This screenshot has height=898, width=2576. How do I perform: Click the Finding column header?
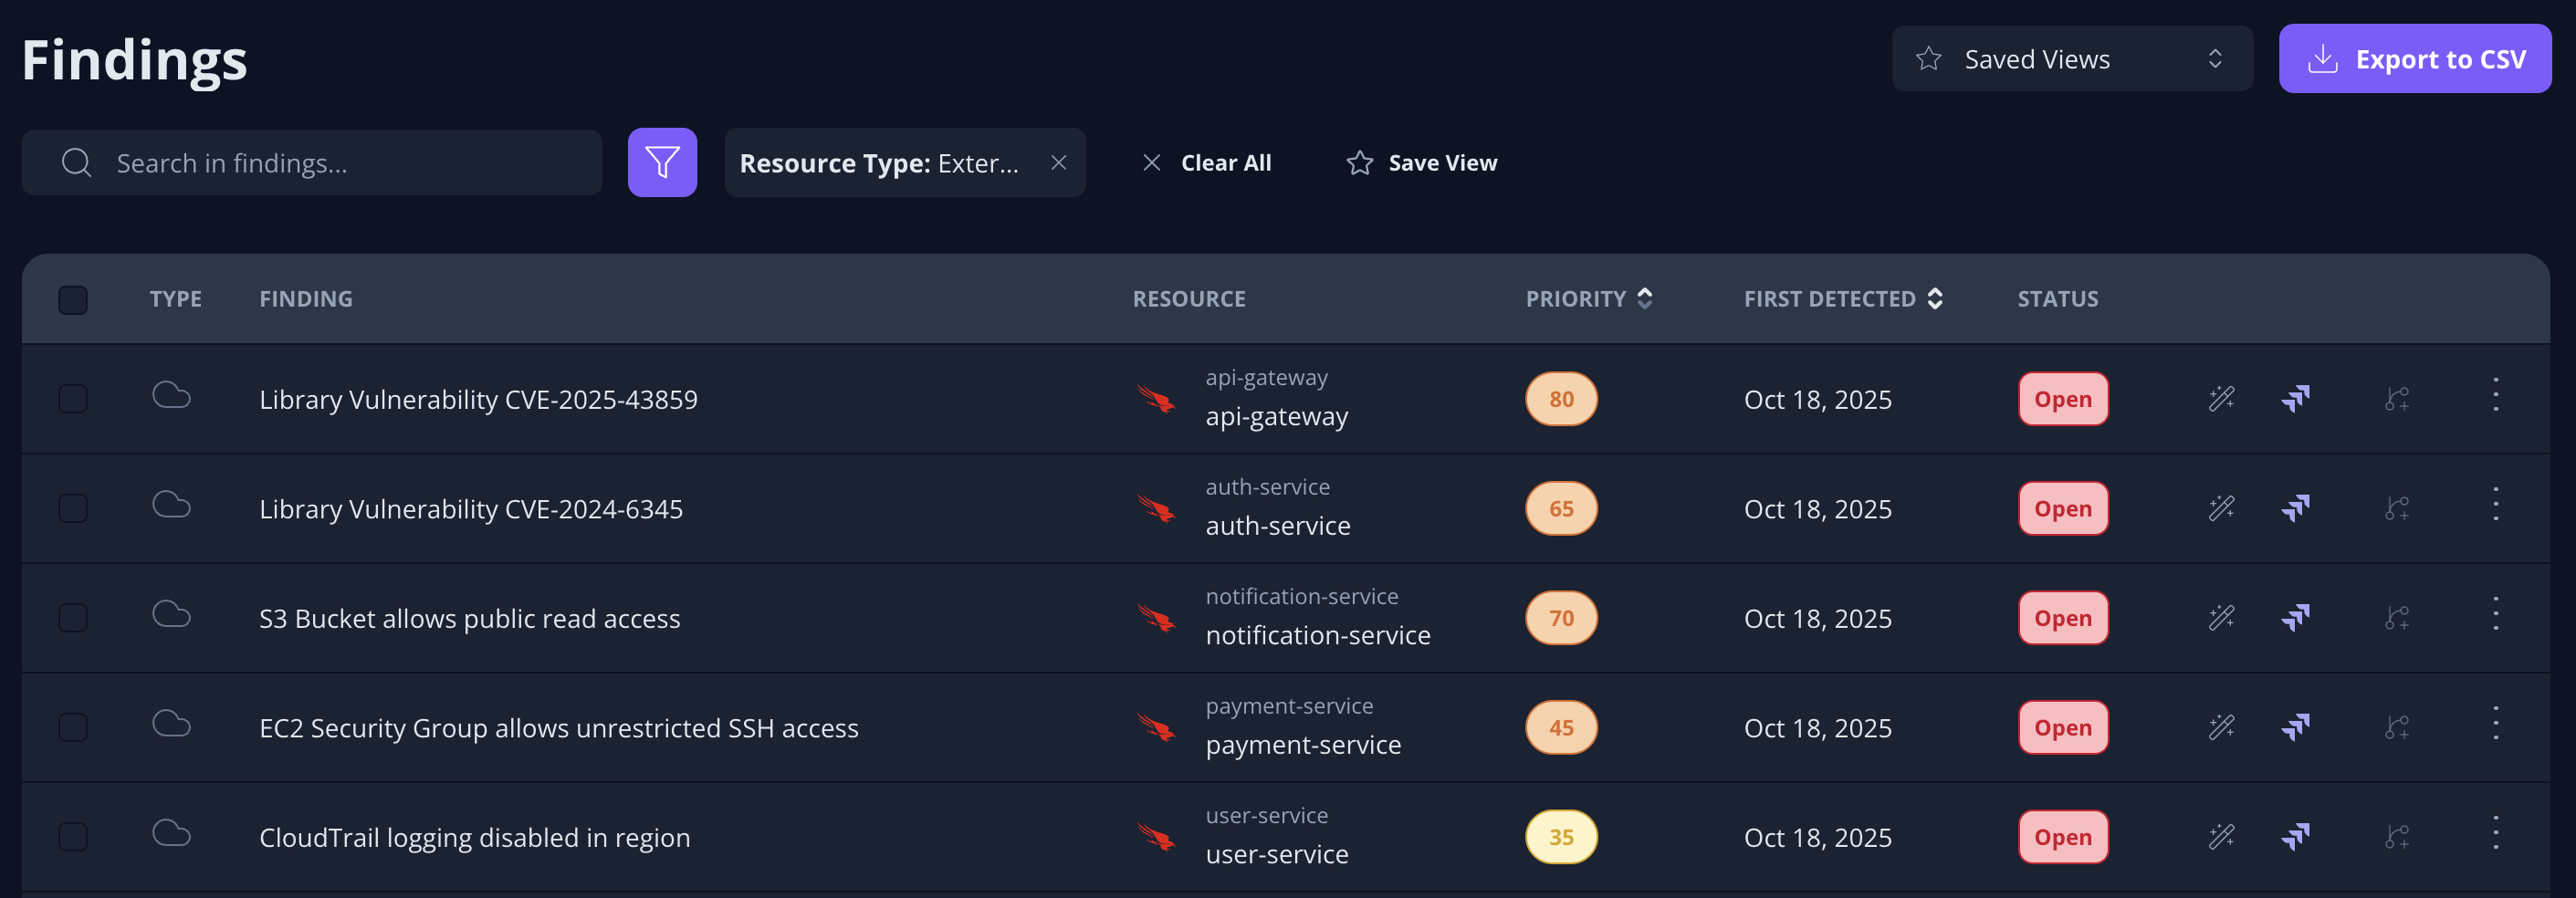[306, 298]
